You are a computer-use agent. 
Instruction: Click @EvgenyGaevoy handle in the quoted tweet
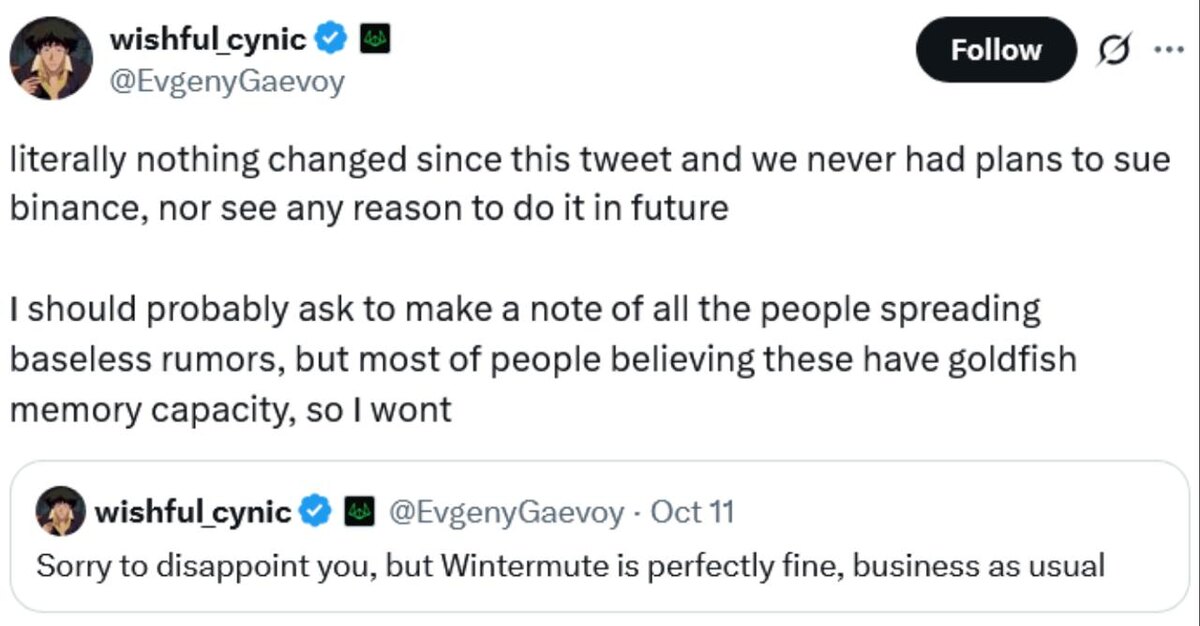504,513
